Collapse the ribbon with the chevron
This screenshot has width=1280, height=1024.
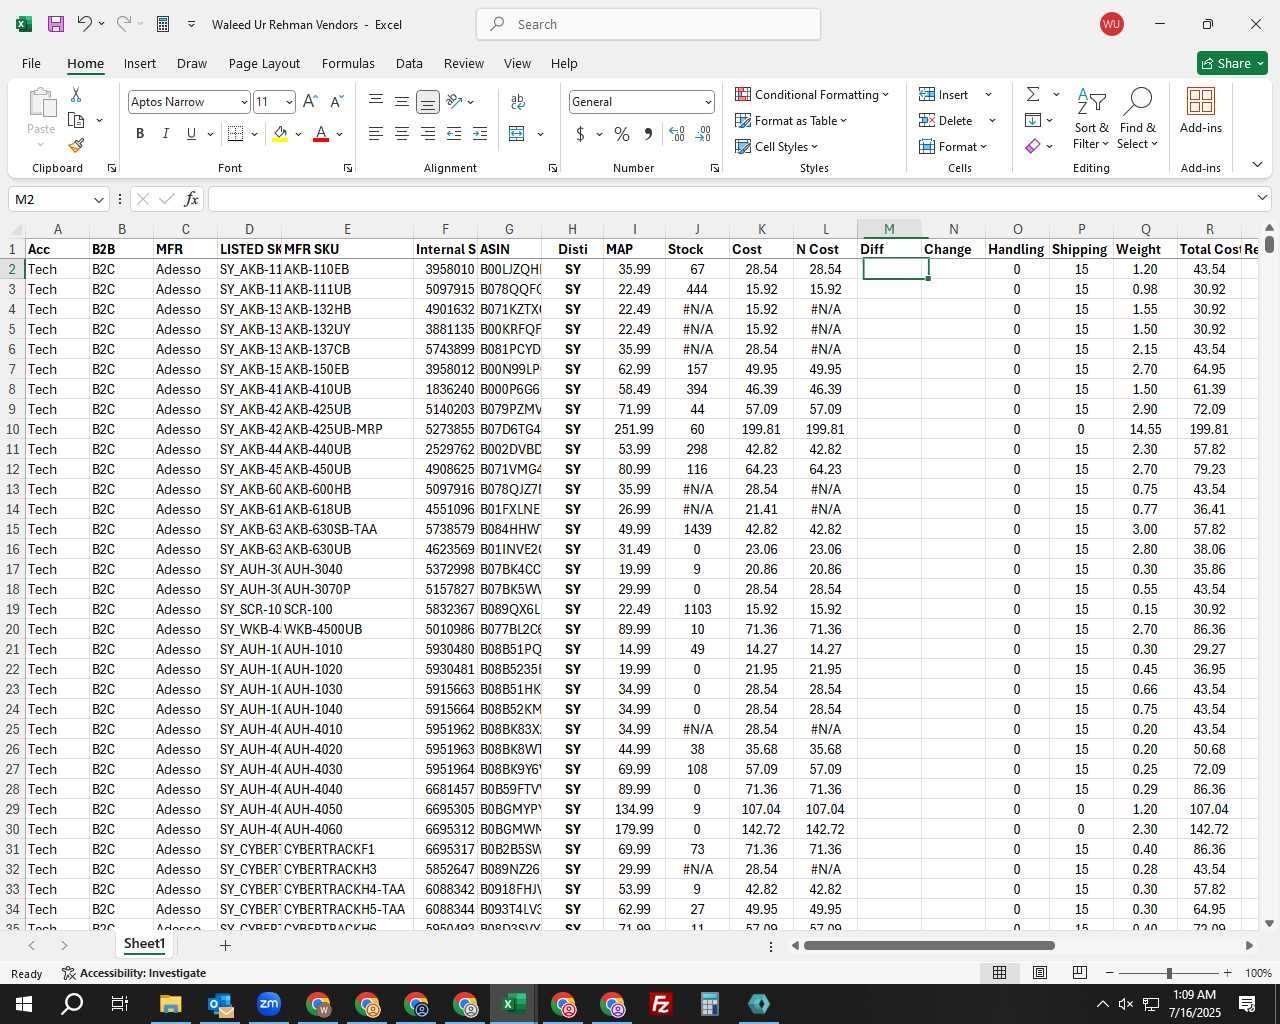coord(1257,164)
